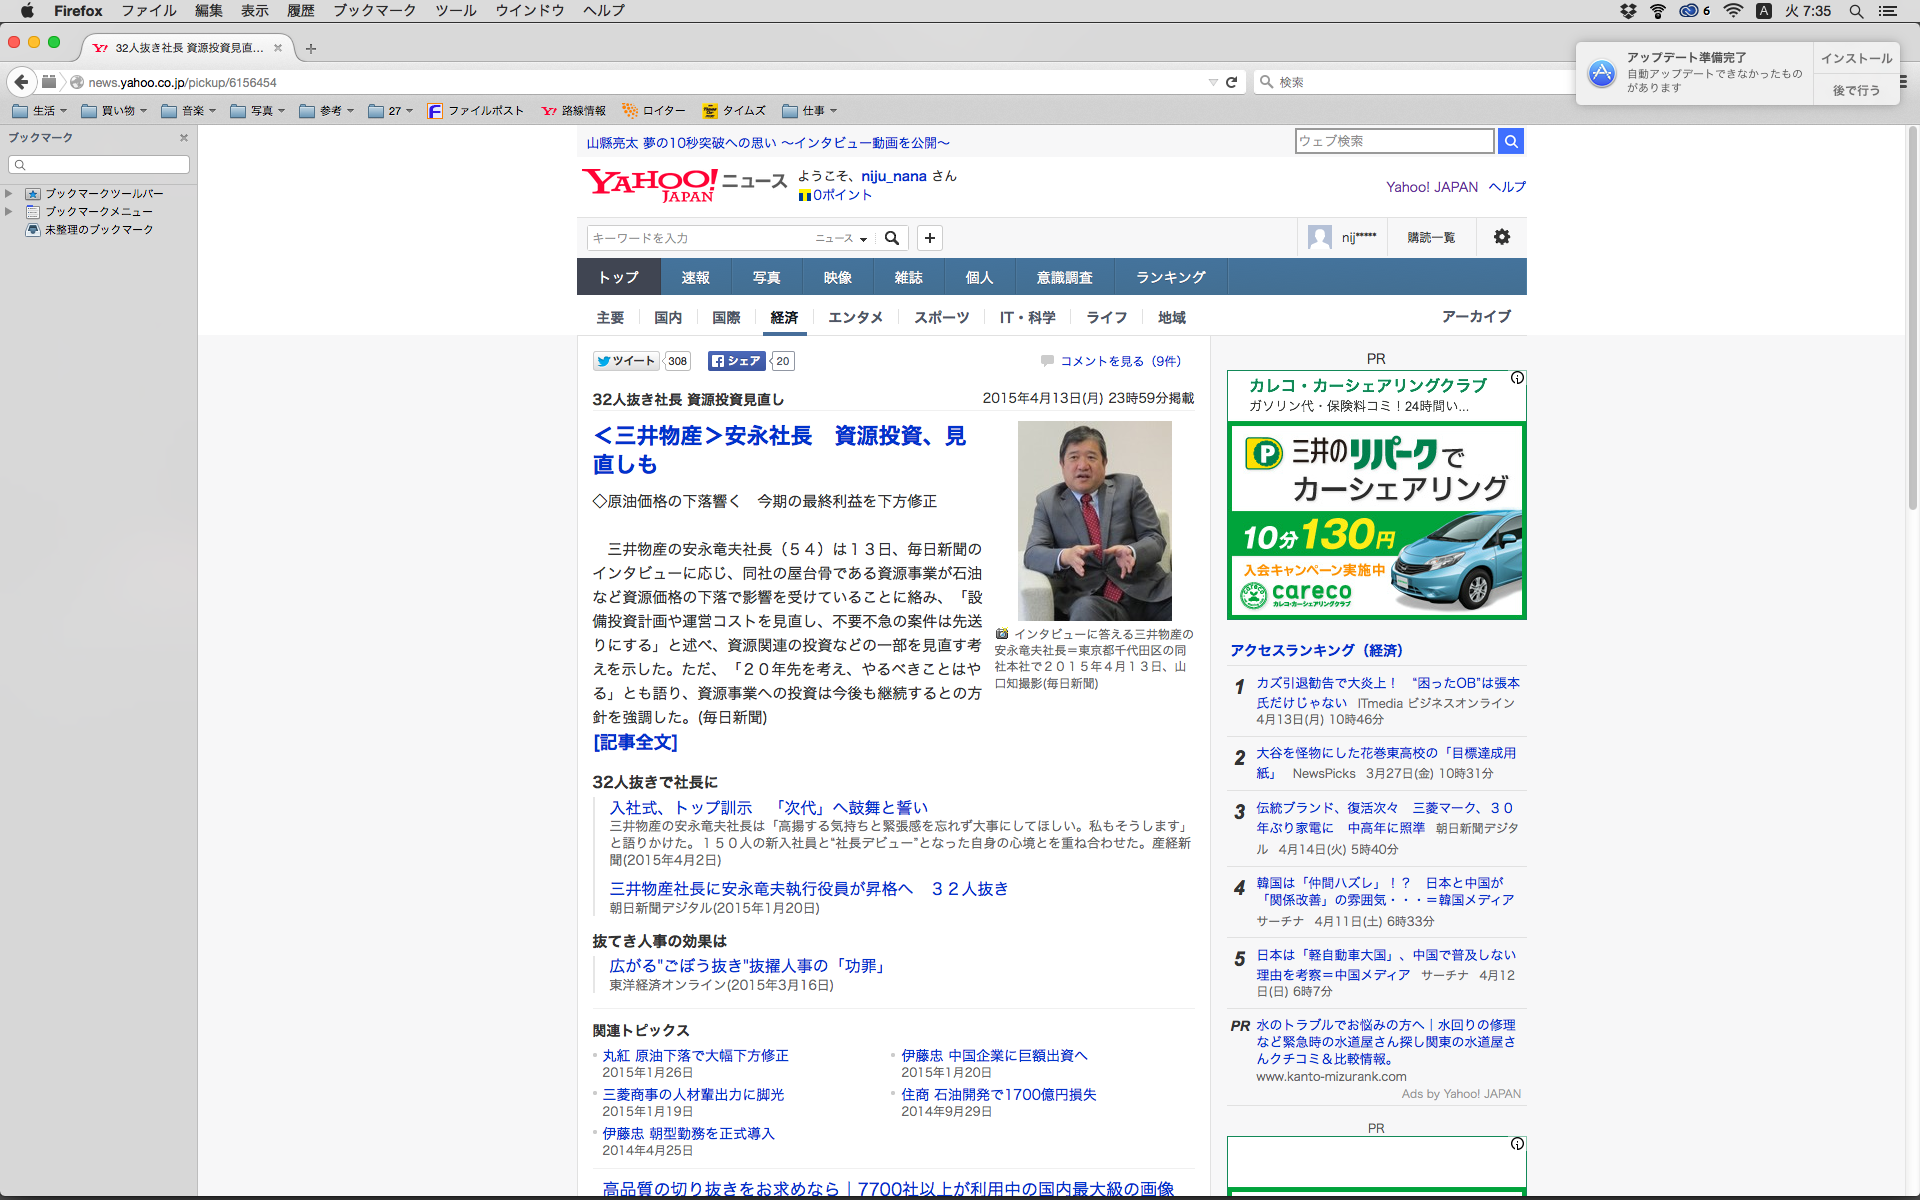Click the Facebook シェア button

coord(737,361)
